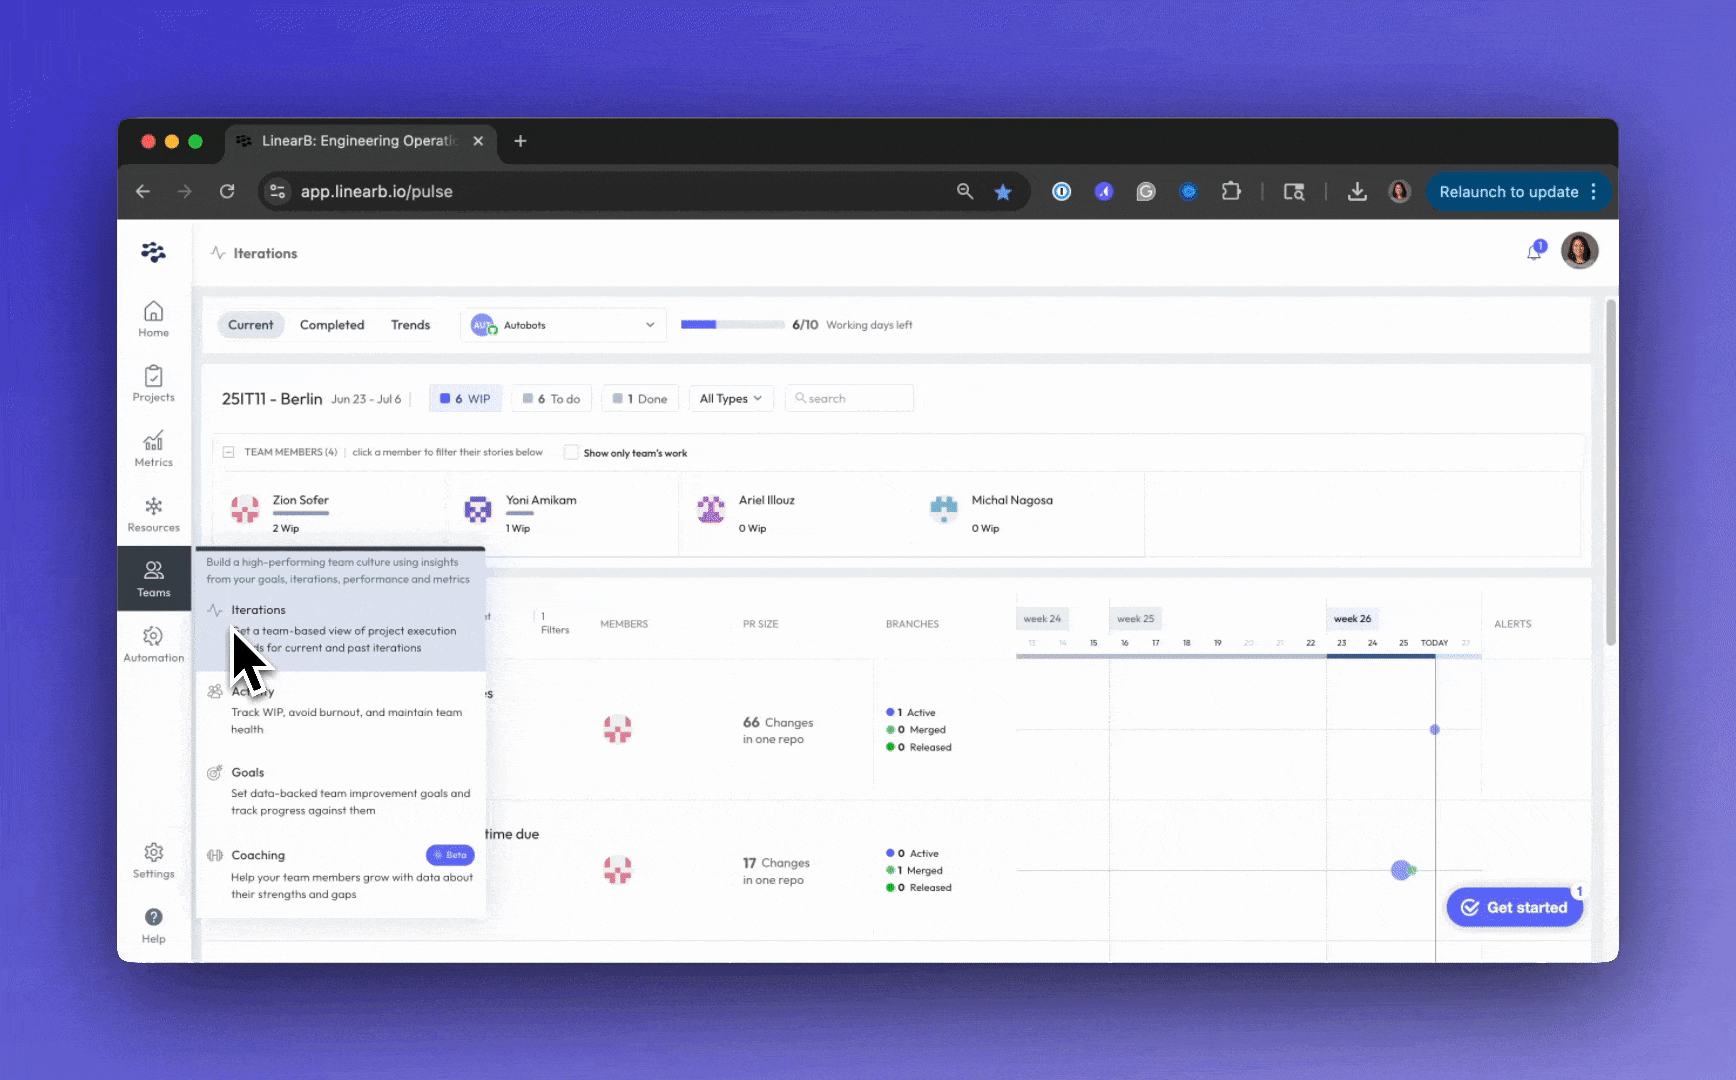Click the working days progress bar

coord(732,325)
